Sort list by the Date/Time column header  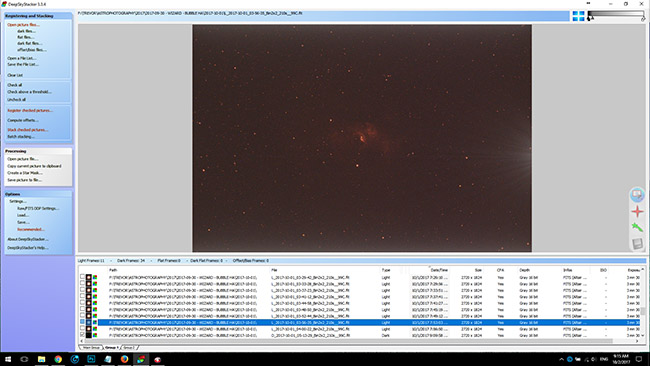click(439, 270)
